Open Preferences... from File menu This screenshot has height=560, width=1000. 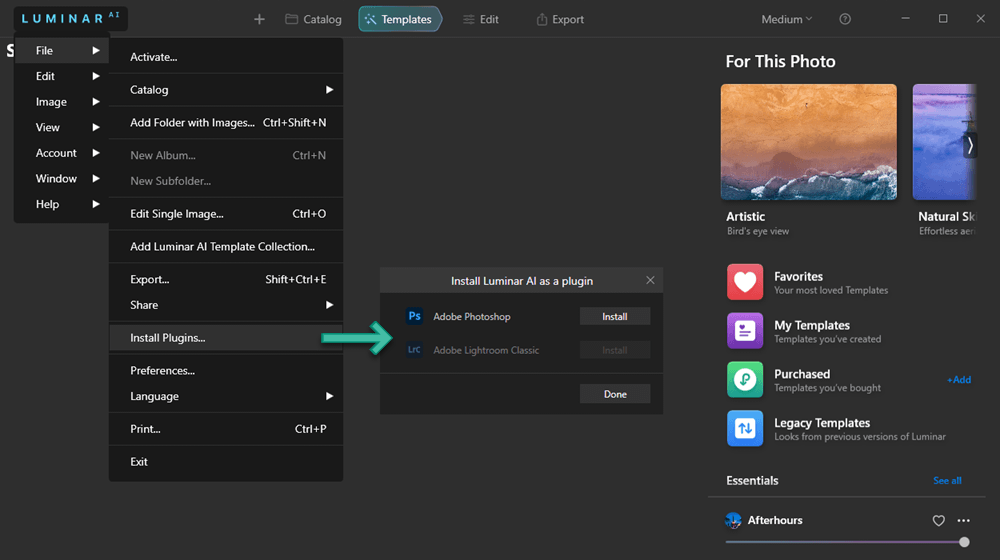[226, 371]
